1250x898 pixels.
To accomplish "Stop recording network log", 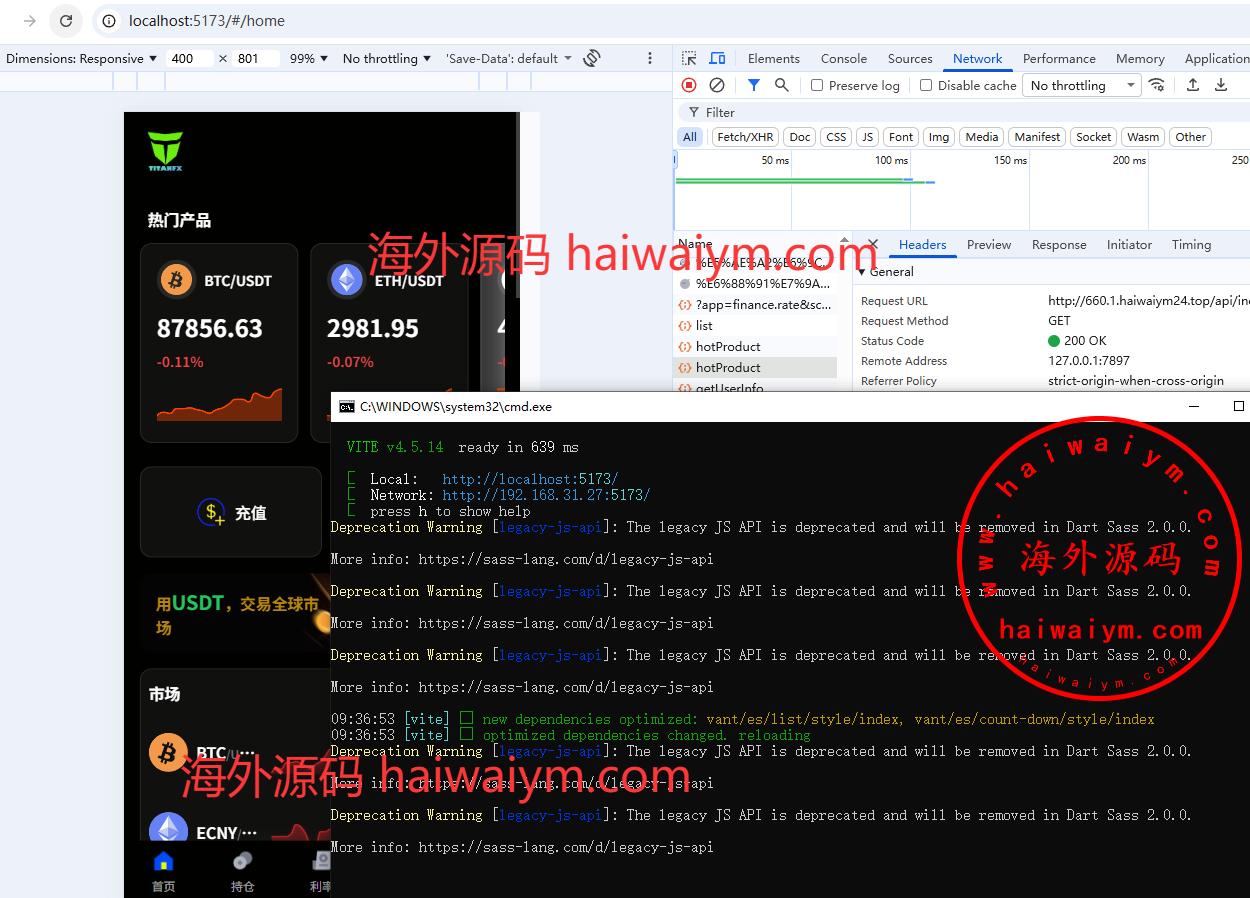I will [689, 85].
